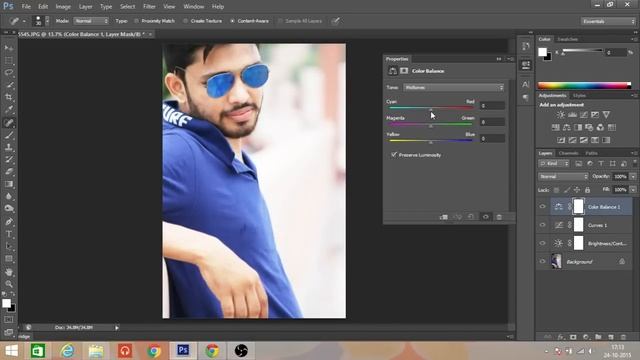Select the Spot Healing Brush tool
Image resolution: width=640 pixels, height=360 pixels.
click(x=9, y=122)
